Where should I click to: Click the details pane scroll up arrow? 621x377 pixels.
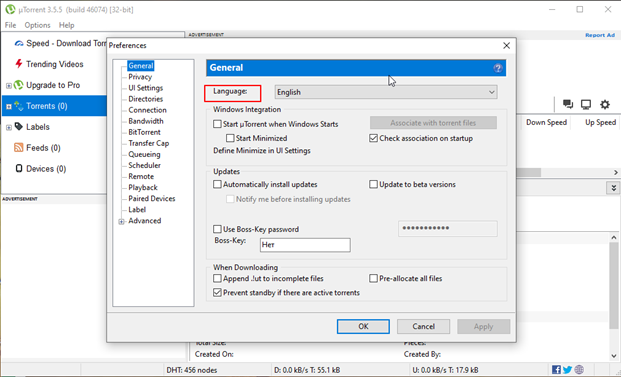(614, 238)
